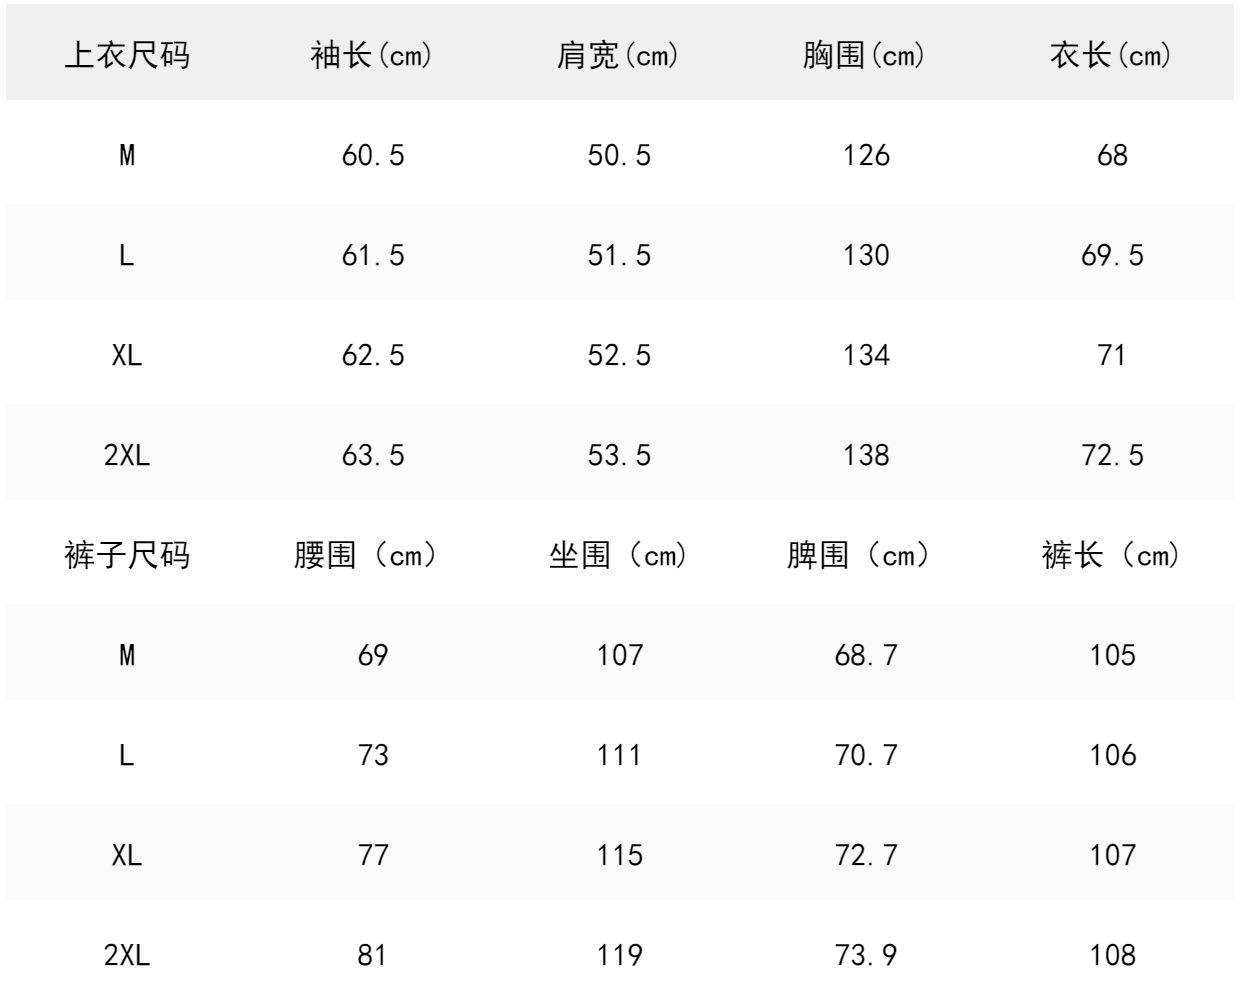Click the 坐围（cm）column header

click(x=619, y=555)
